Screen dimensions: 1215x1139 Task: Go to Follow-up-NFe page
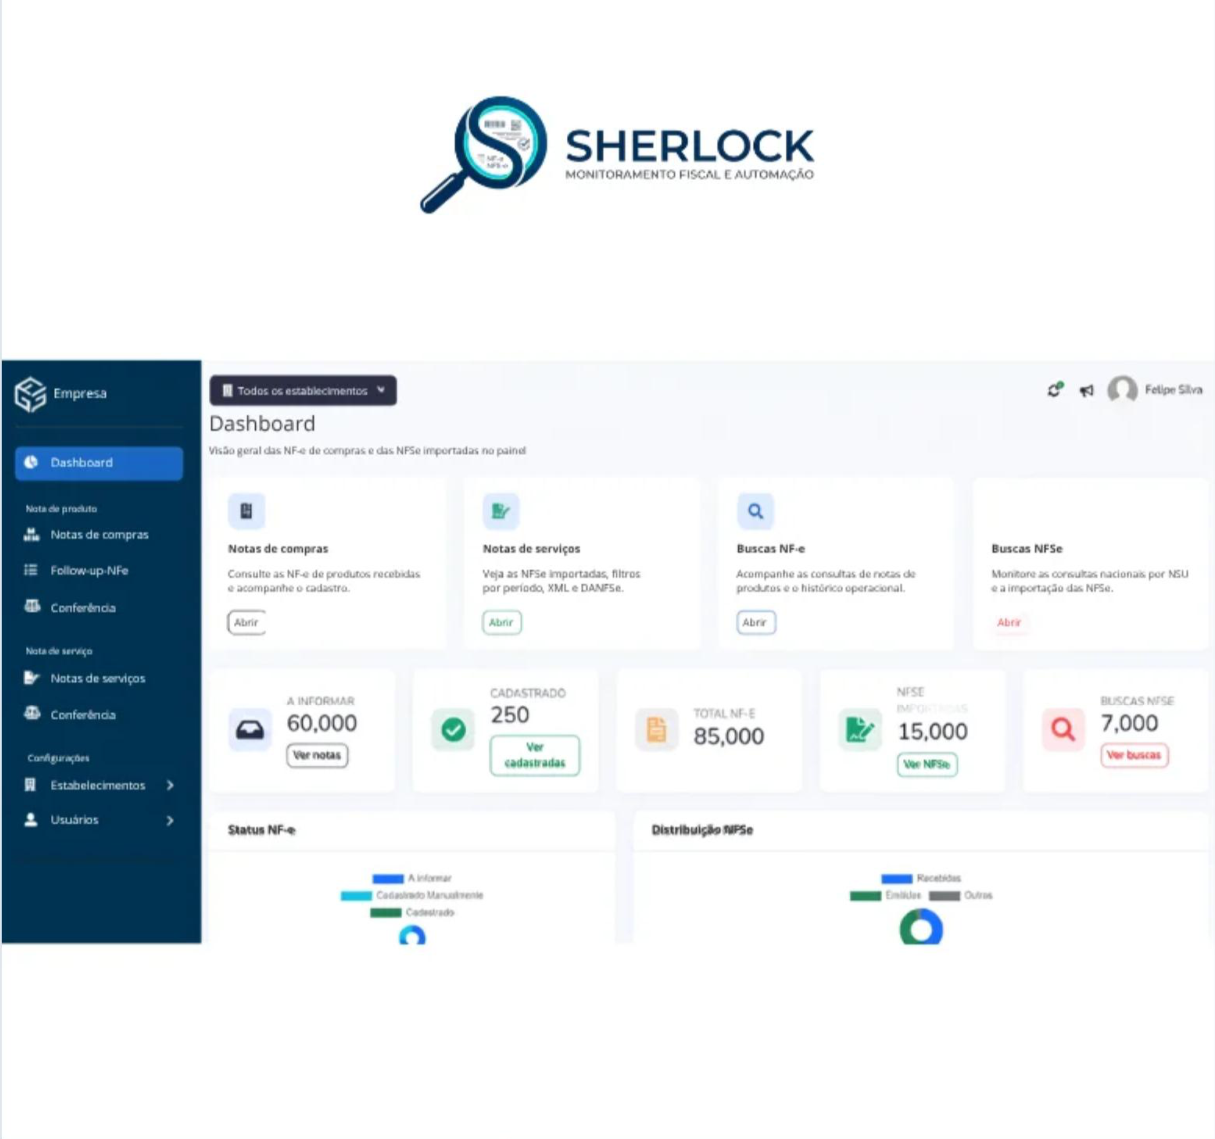coord(89,571)
